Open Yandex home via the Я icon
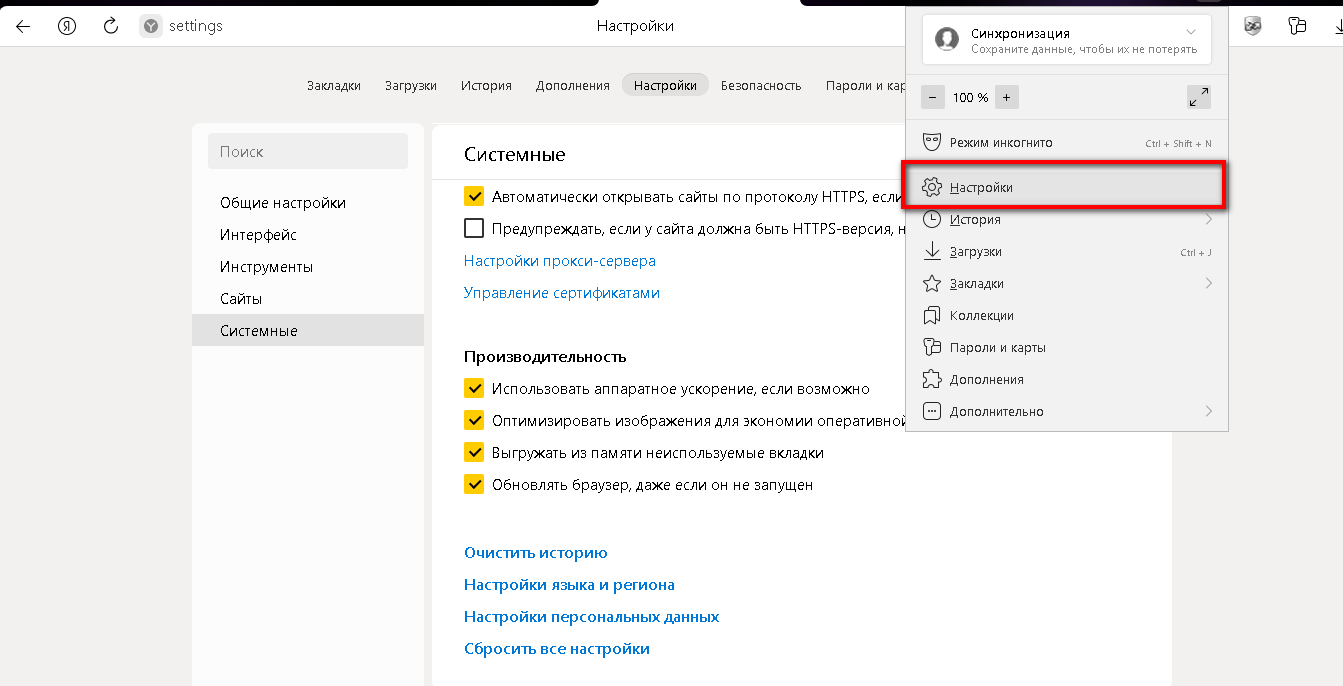Image resolution: width=1343 pixels, height=686 pixels. pyautogui.click(x=67, y=26)
